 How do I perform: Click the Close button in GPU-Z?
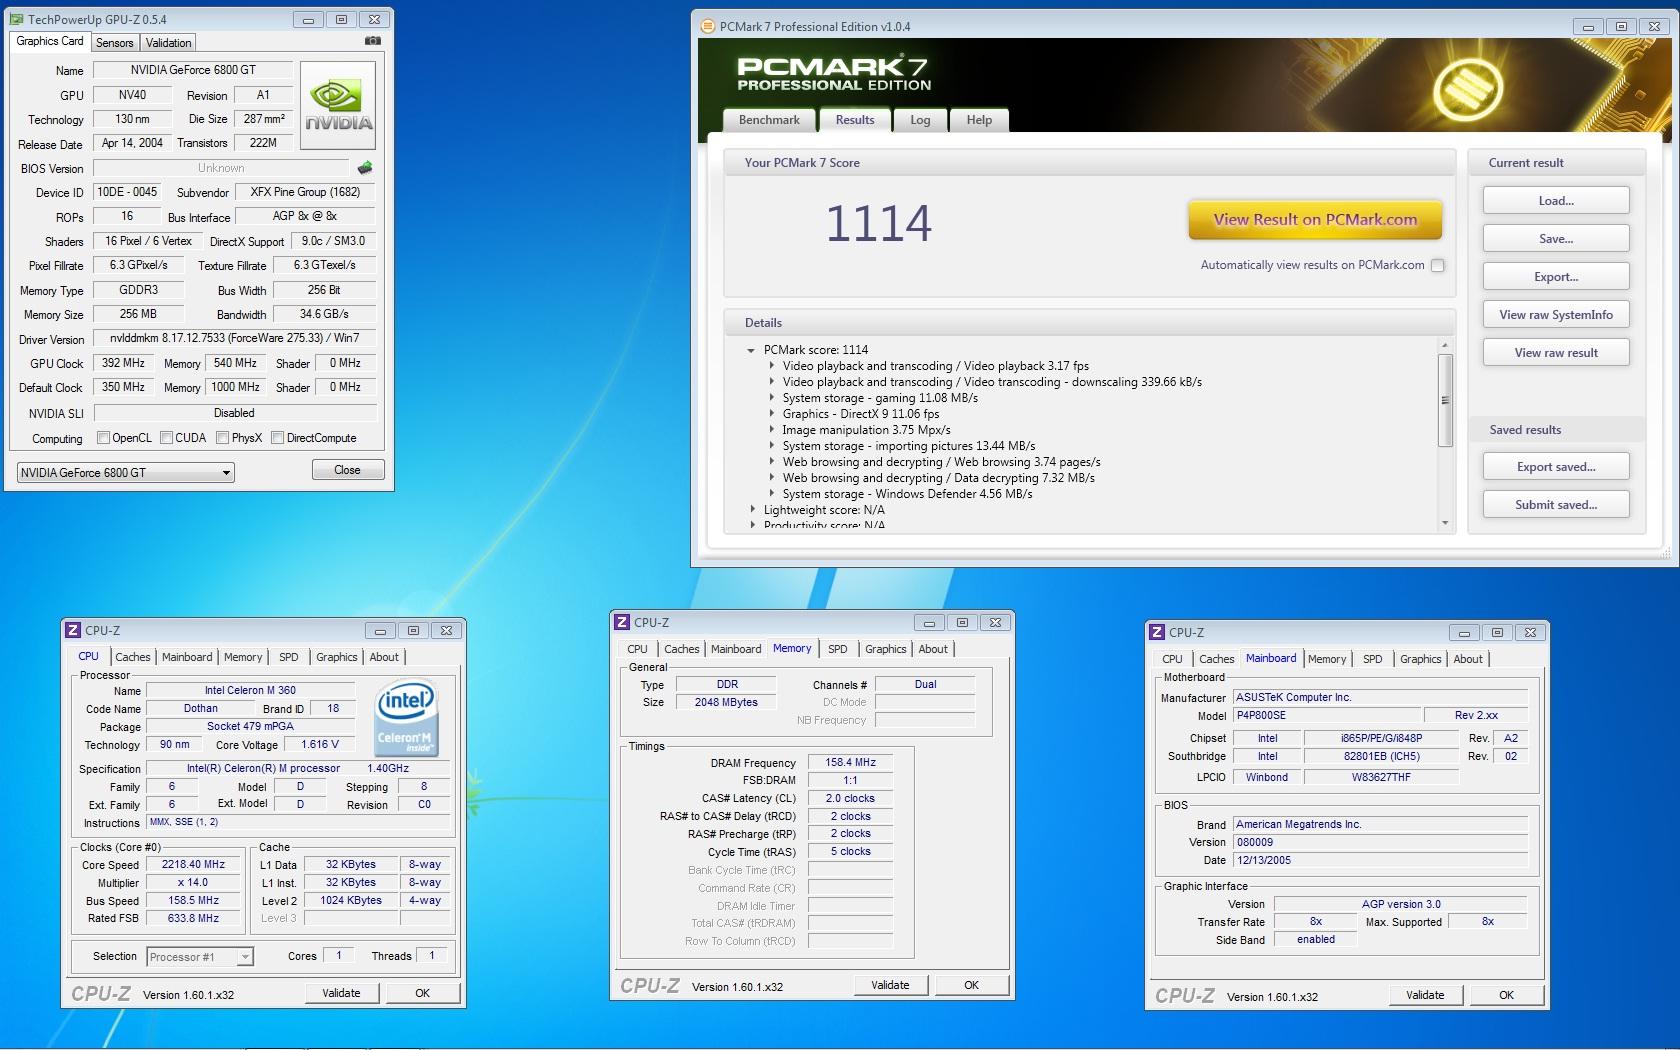point(347,470)
